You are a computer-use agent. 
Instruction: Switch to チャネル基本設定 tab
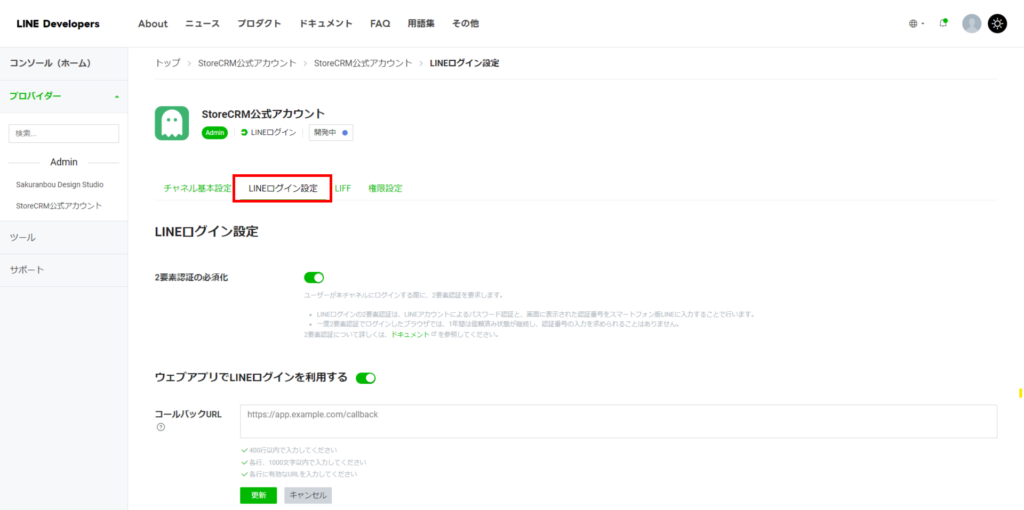coord(197,188)
